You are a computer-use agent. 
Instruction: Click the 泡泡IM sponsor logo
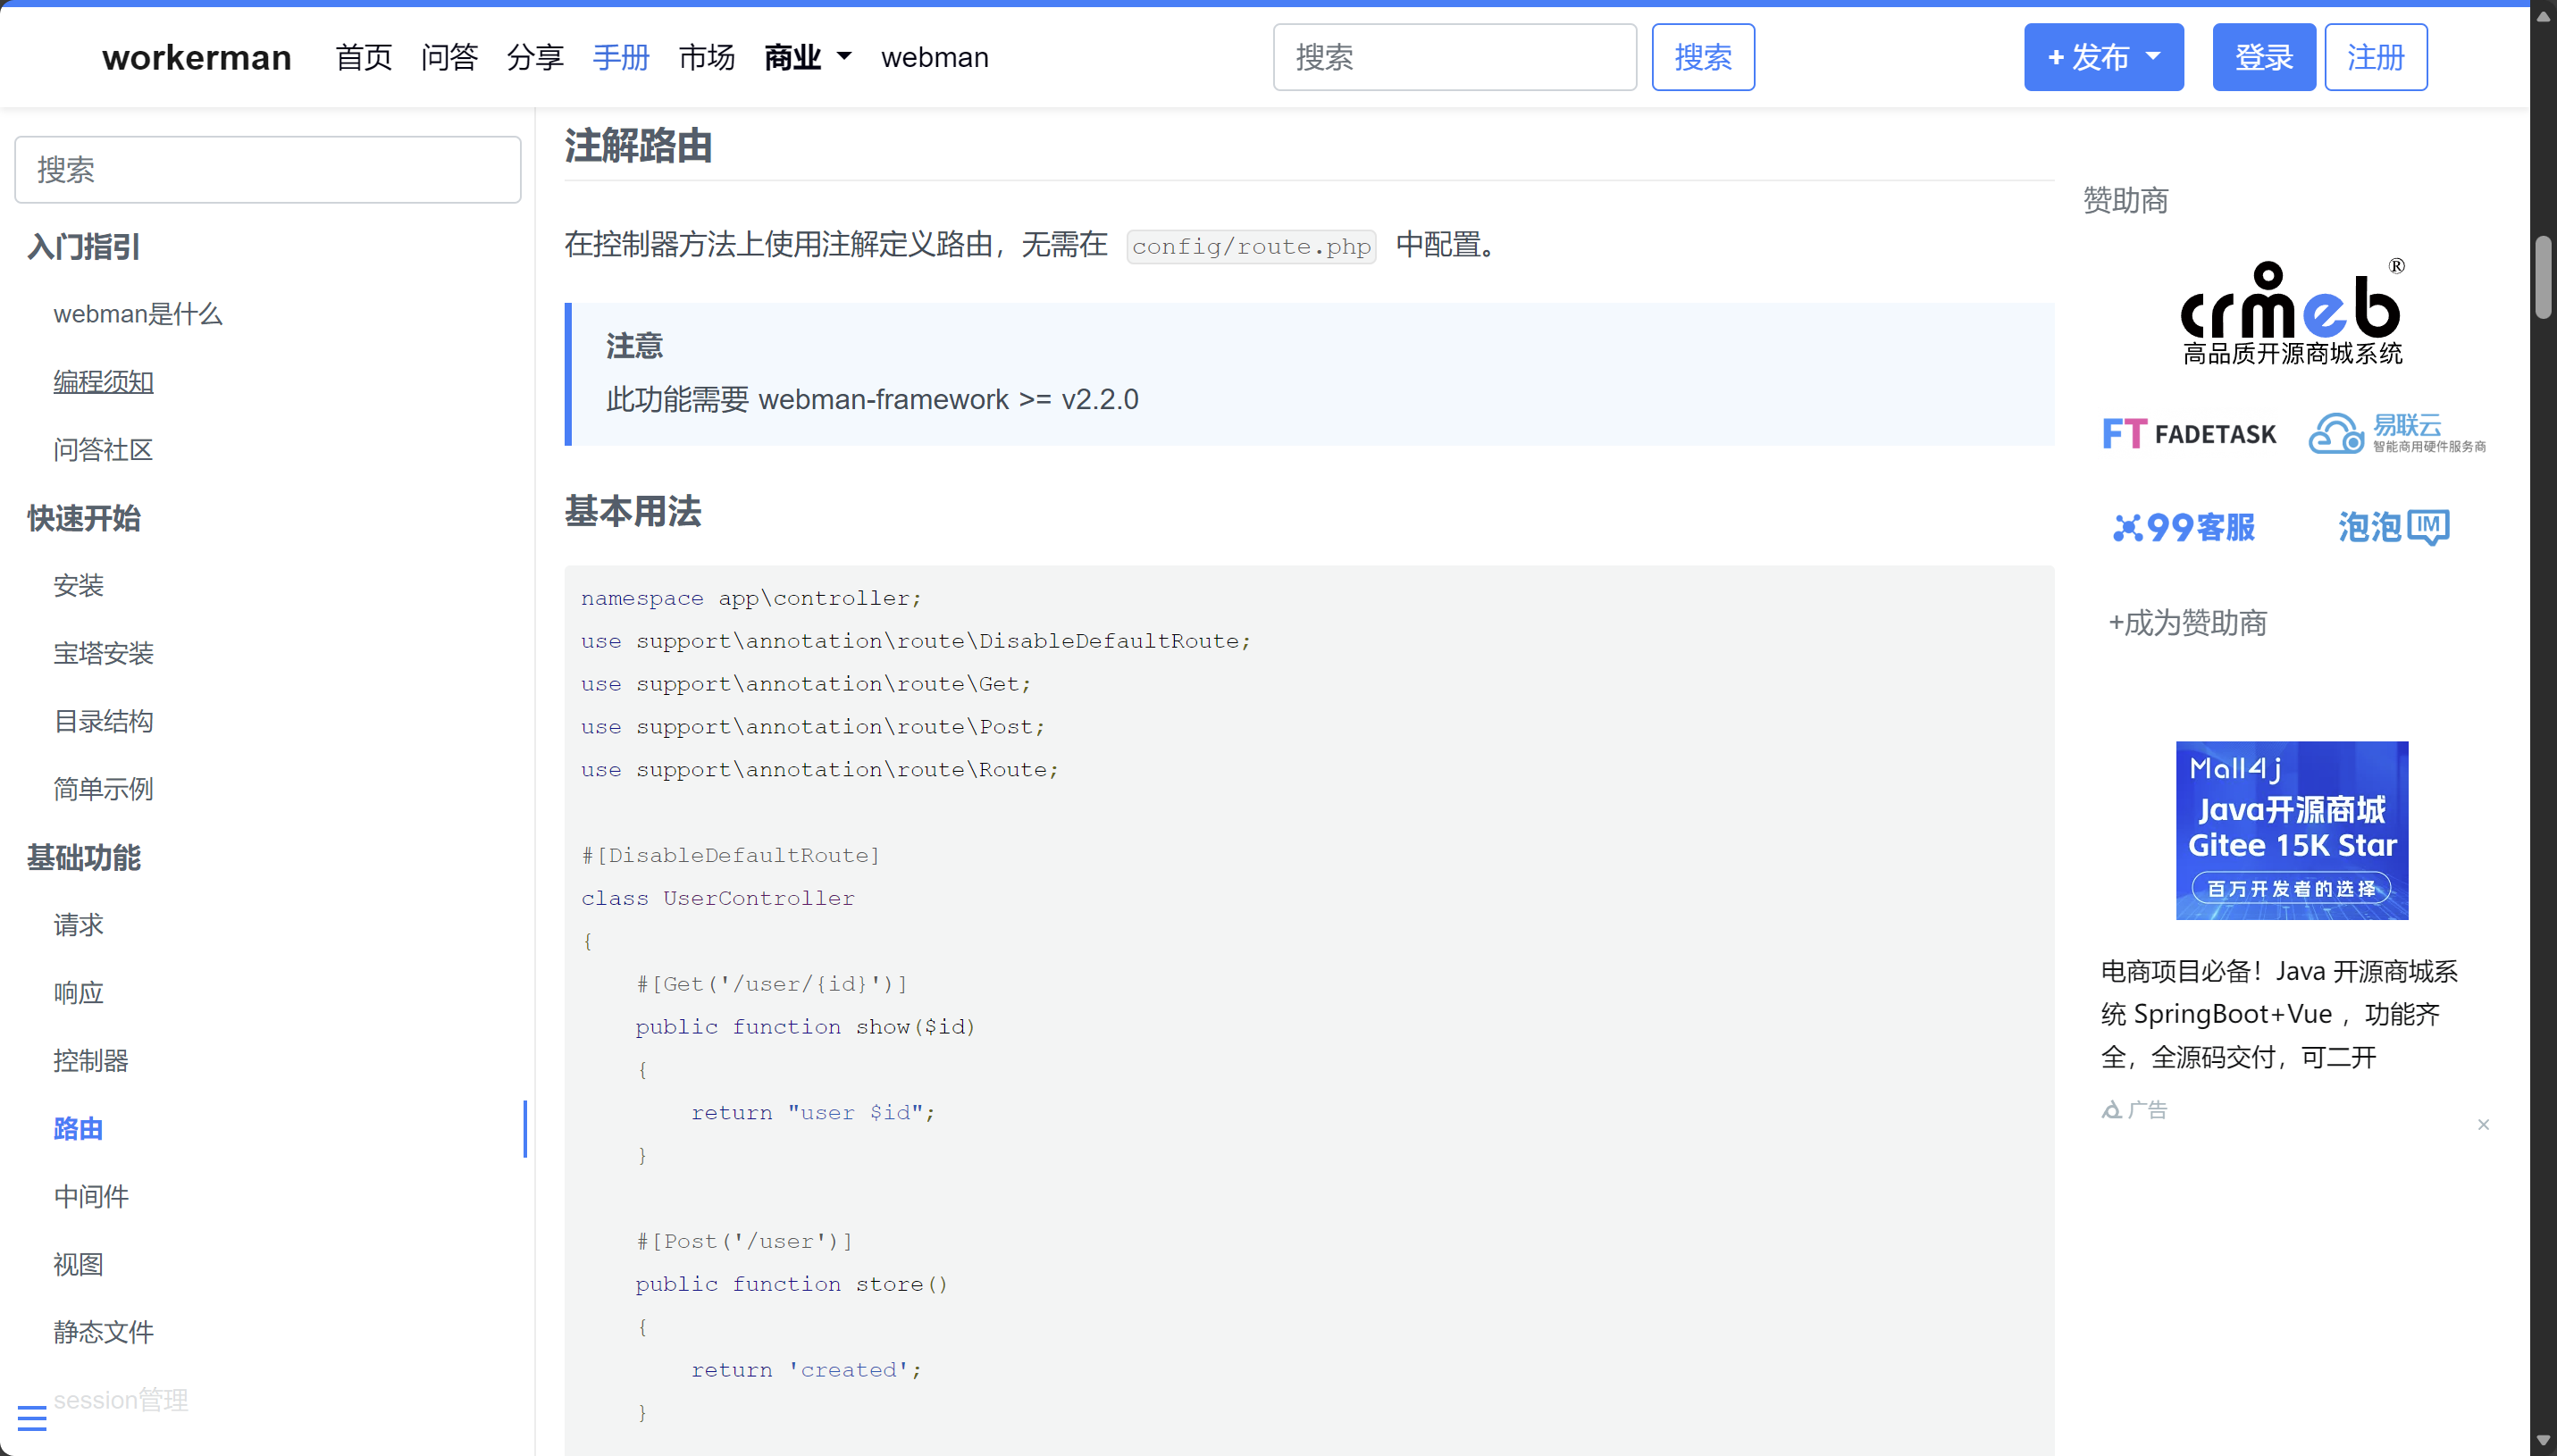coord(2392,527)
